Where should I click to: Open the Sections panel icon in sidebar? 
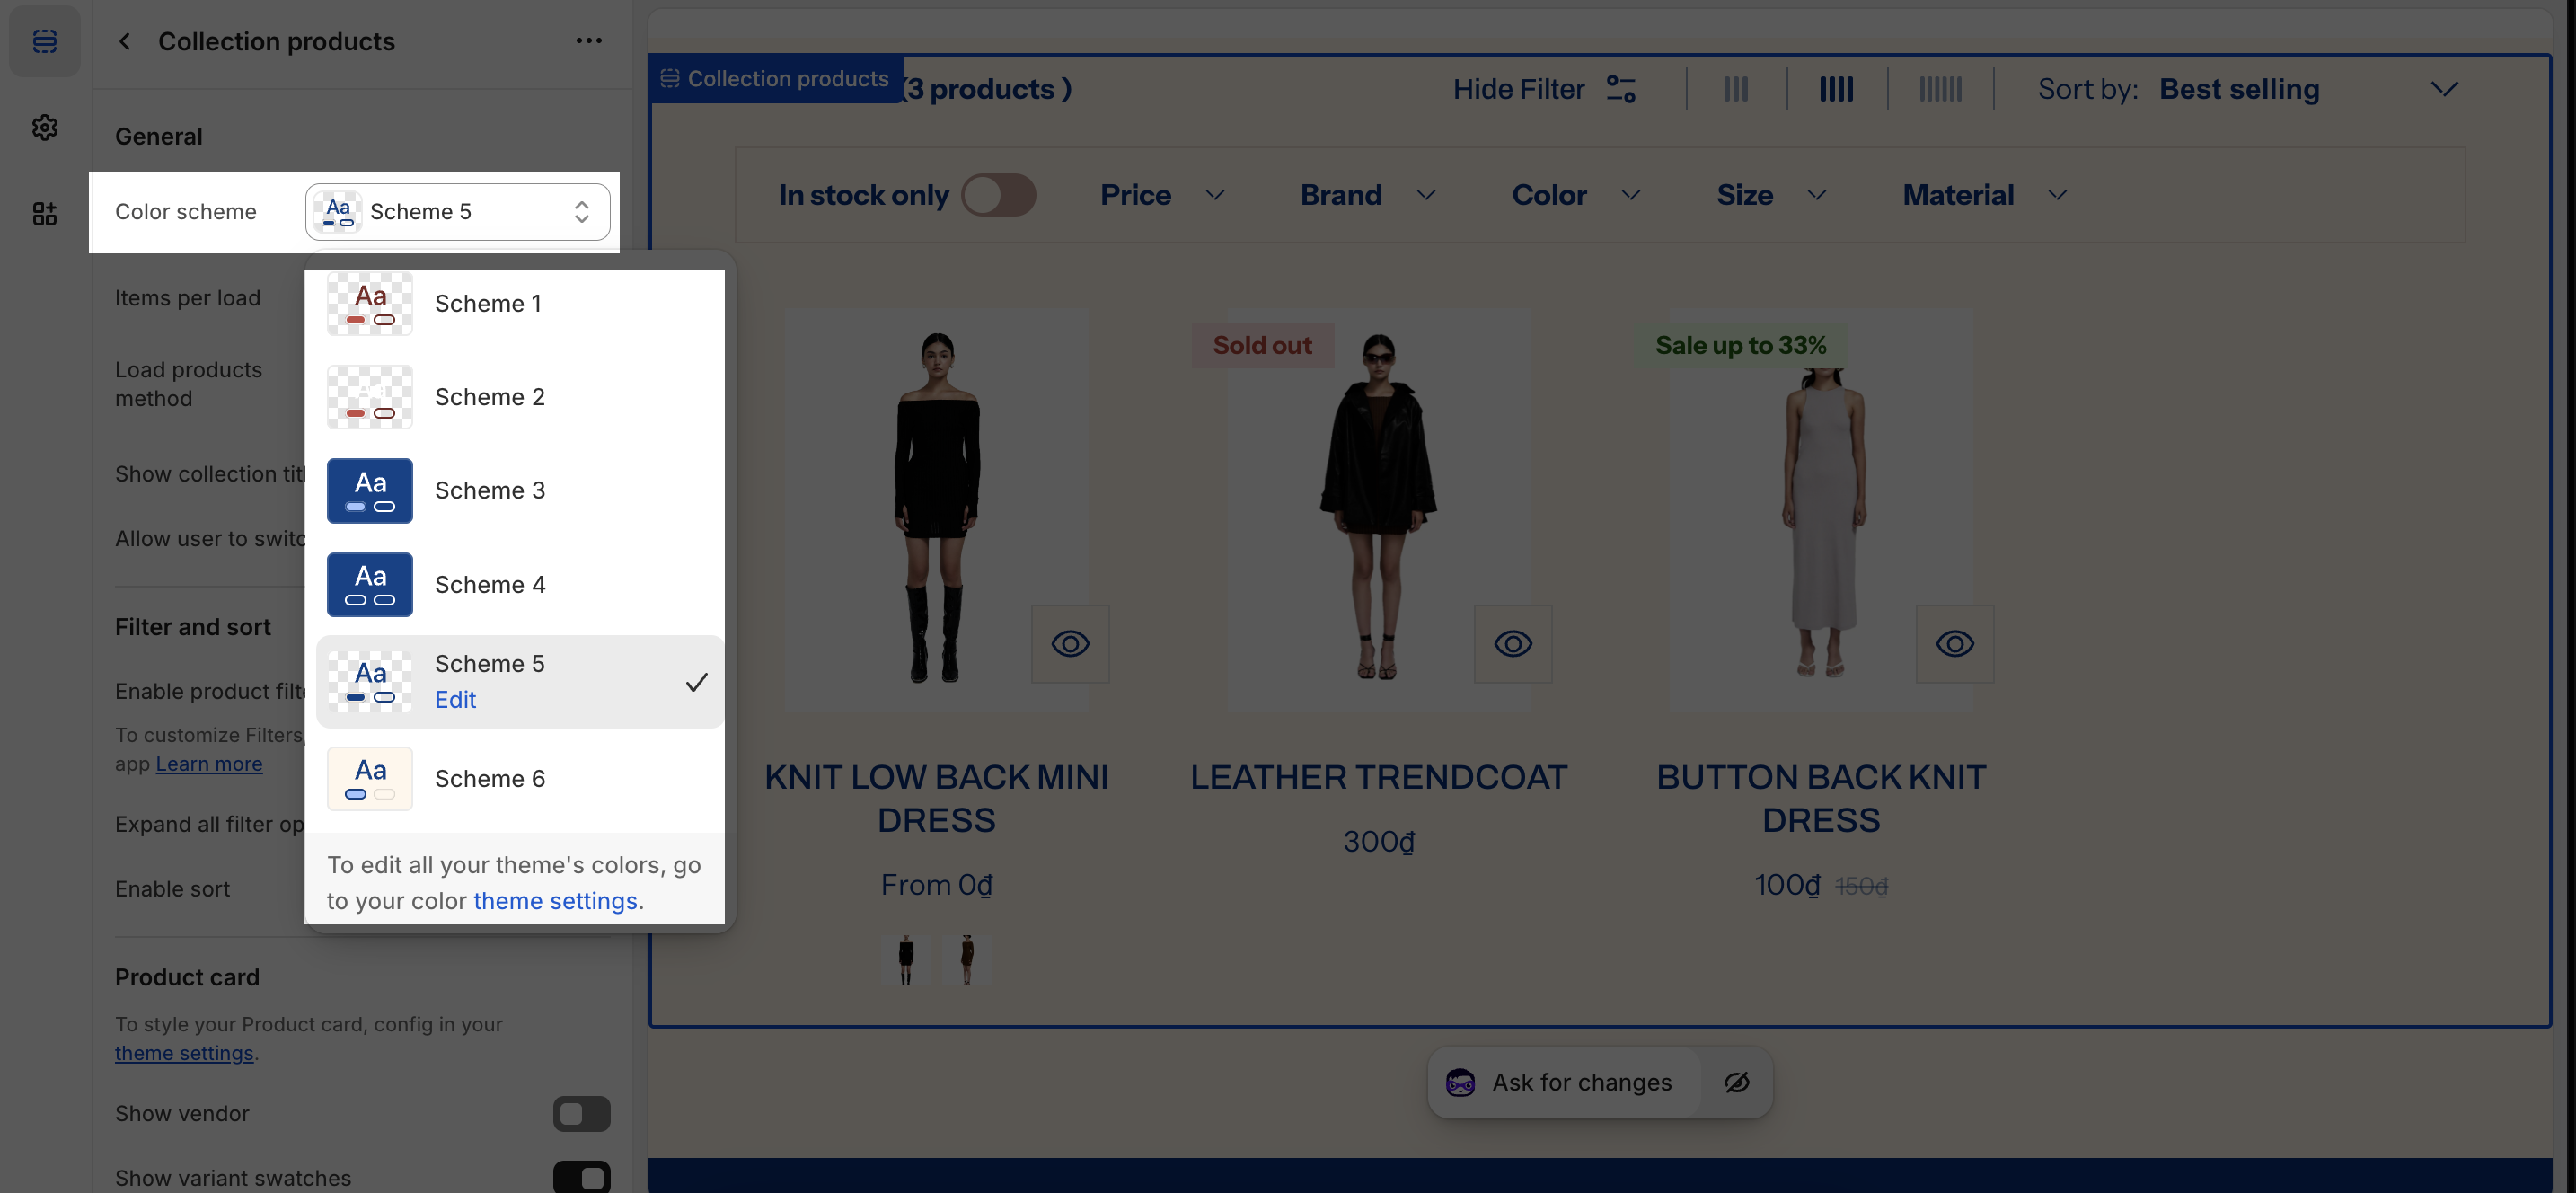[x=45, y=41]
